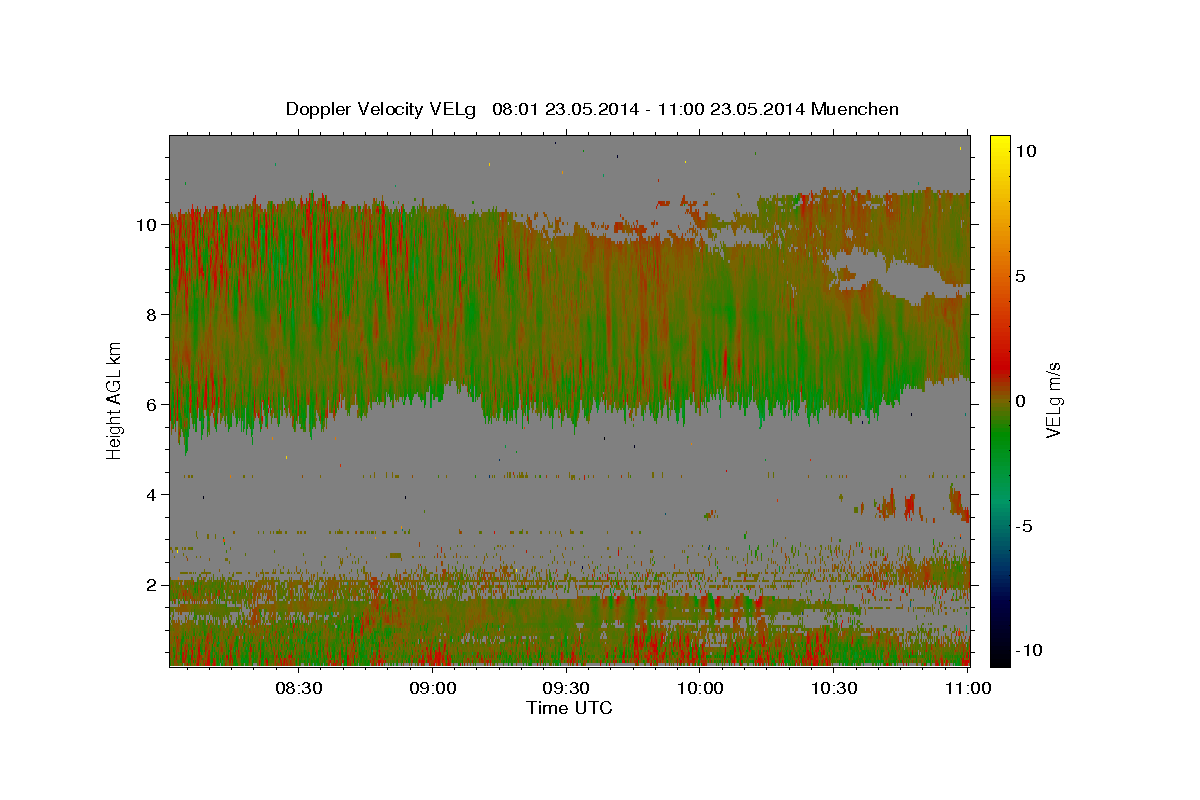Image resolution: width=1200 pixels, height=800 pixels.
Task: Select the 09:00 time tick label
Action: tap(435, 688)
